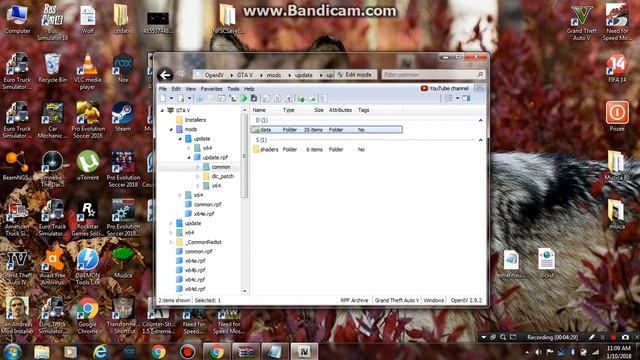Click the tree scrollbar down arrow
Image resolution: width=640 pixels, height=360 pixels.
click(244, 291)
